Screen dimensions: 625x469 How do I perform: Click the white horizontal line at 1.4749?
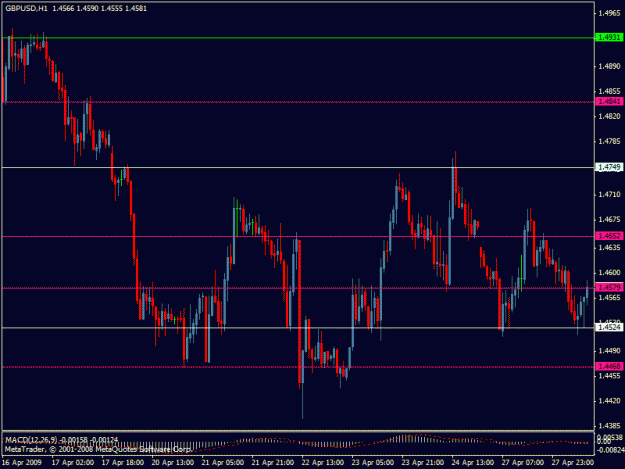click(x=298, y=167)
